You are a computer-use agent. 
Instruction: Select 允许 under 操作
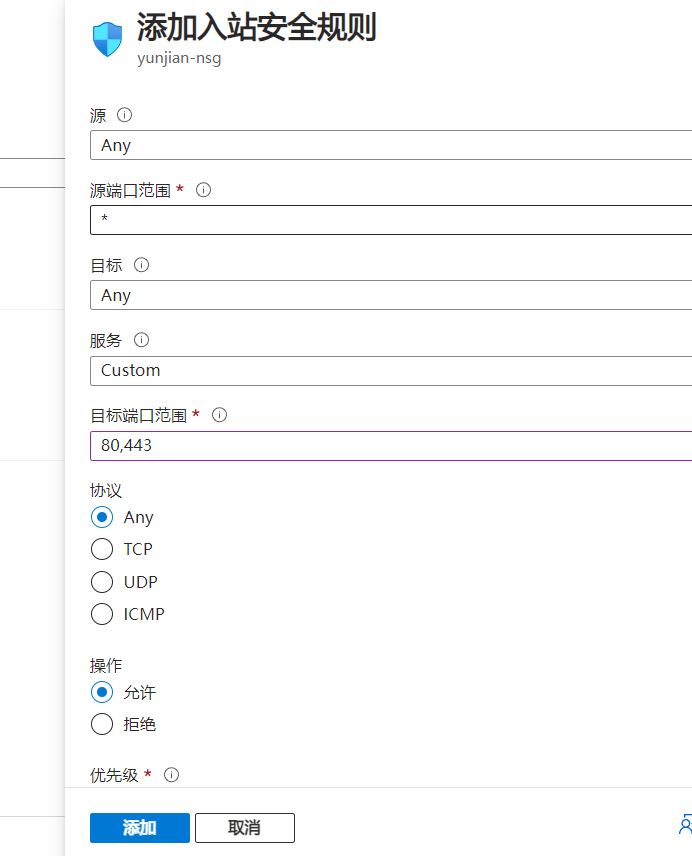pos(102,692)
